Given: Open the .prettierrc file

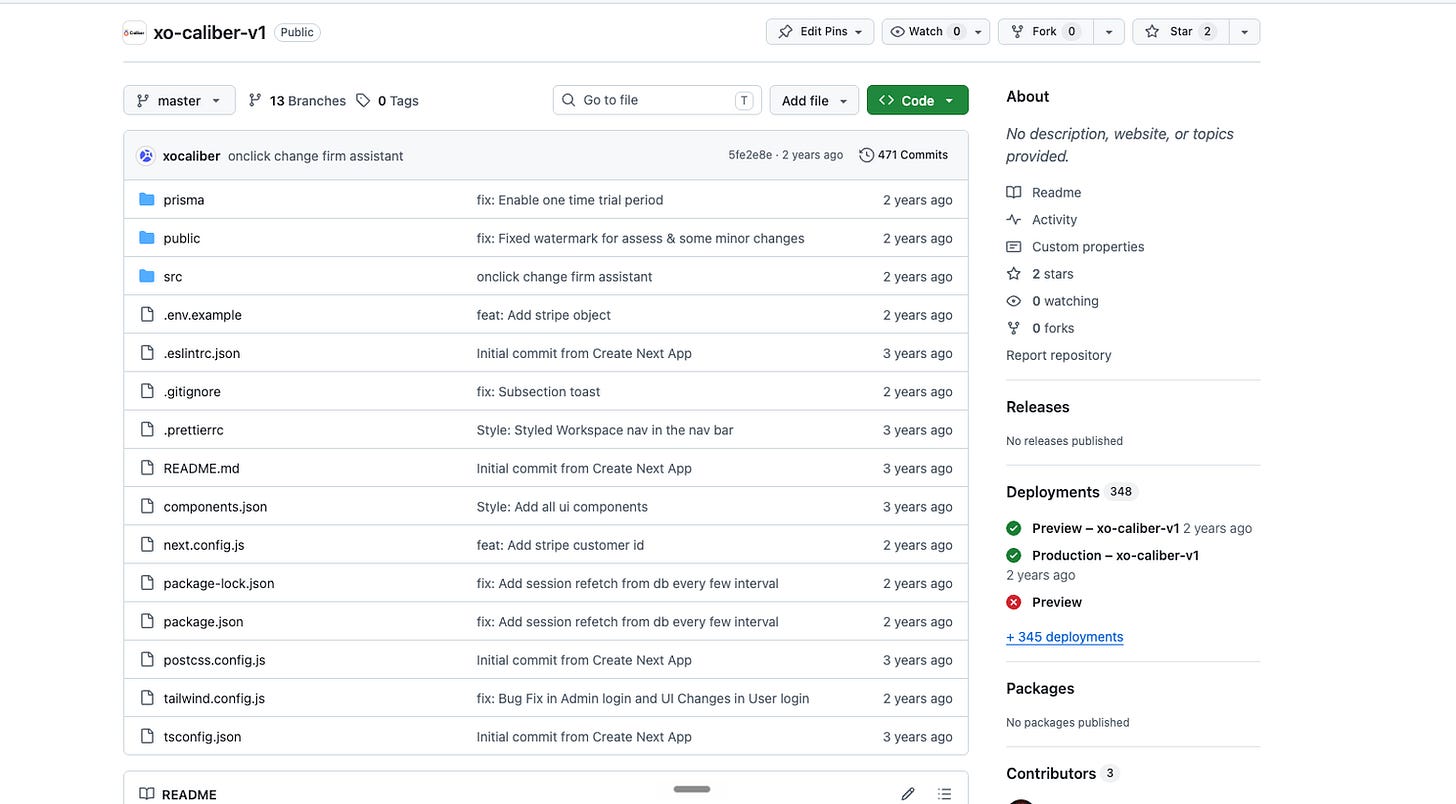Looking at the screenshot, I should pos(193,430).
